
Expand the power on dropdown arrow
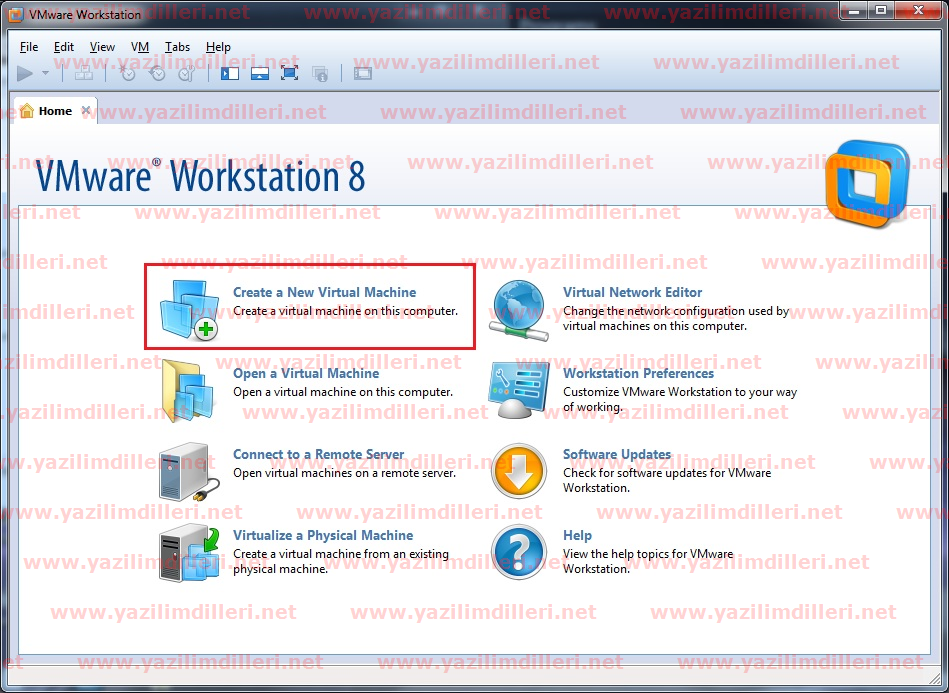[46, 73]
